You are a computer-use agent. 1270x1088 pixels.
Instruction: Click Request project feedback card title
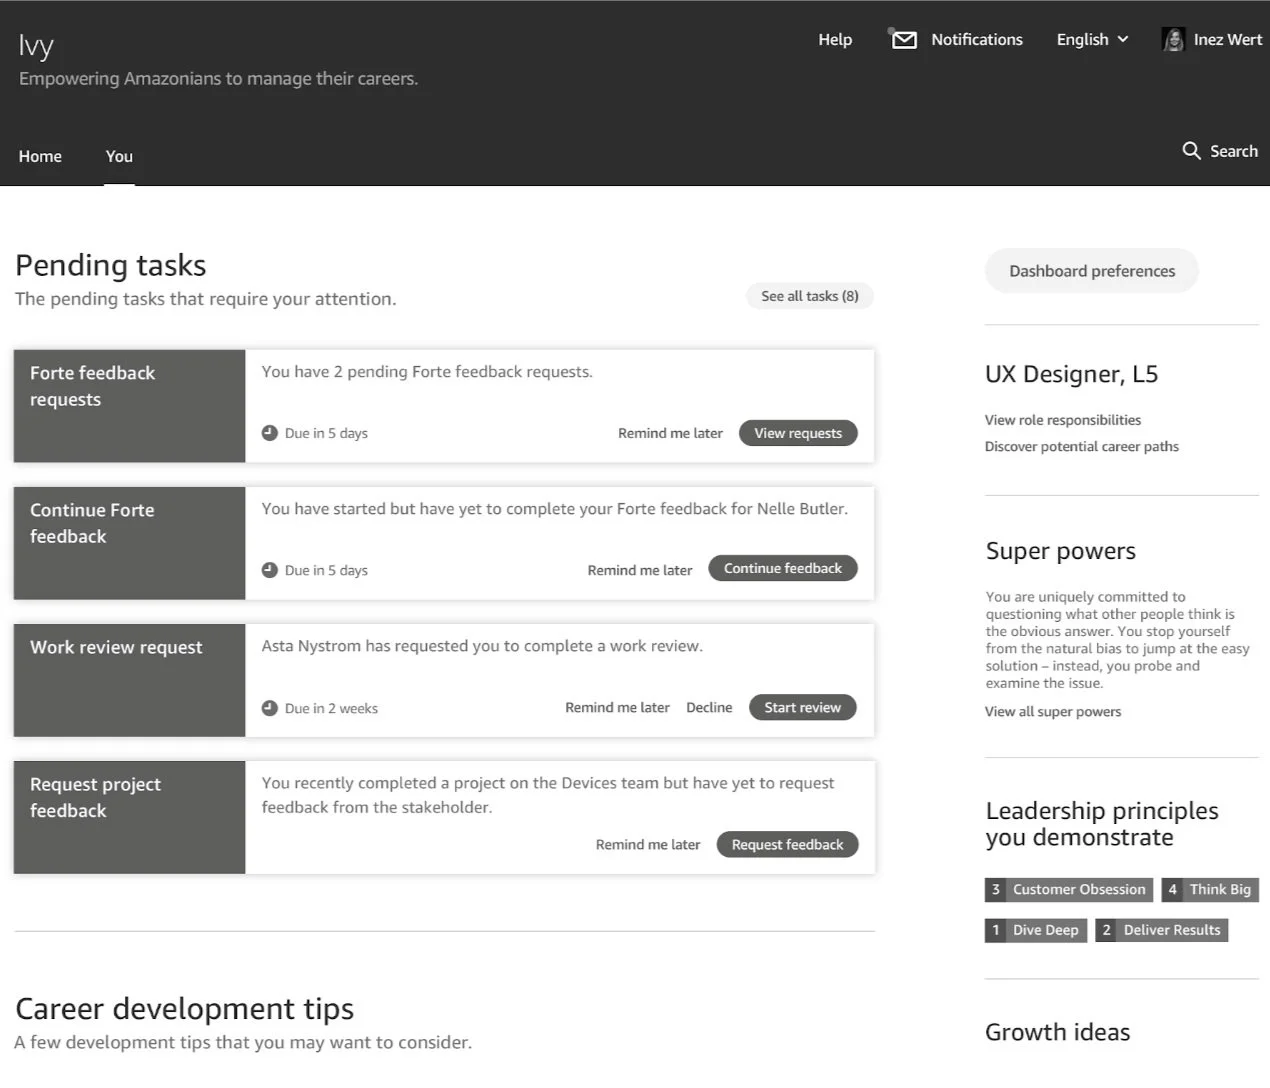95,797
